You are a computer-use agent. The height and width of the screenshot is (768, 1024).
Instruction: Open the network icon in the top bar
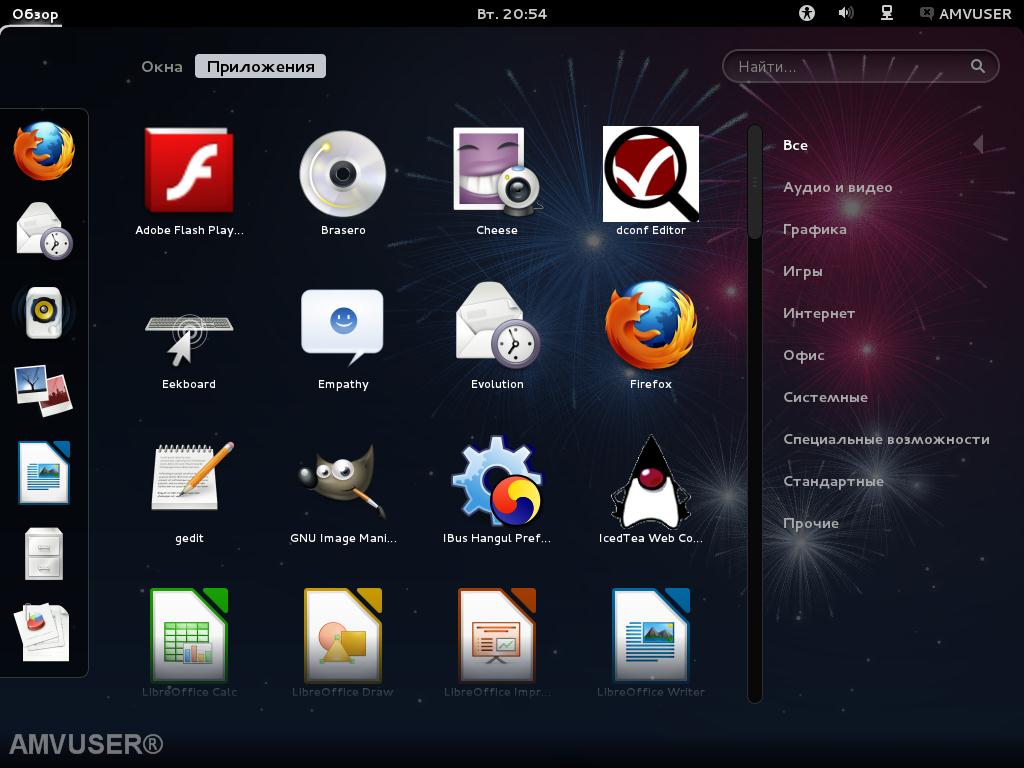pos(886,13)
